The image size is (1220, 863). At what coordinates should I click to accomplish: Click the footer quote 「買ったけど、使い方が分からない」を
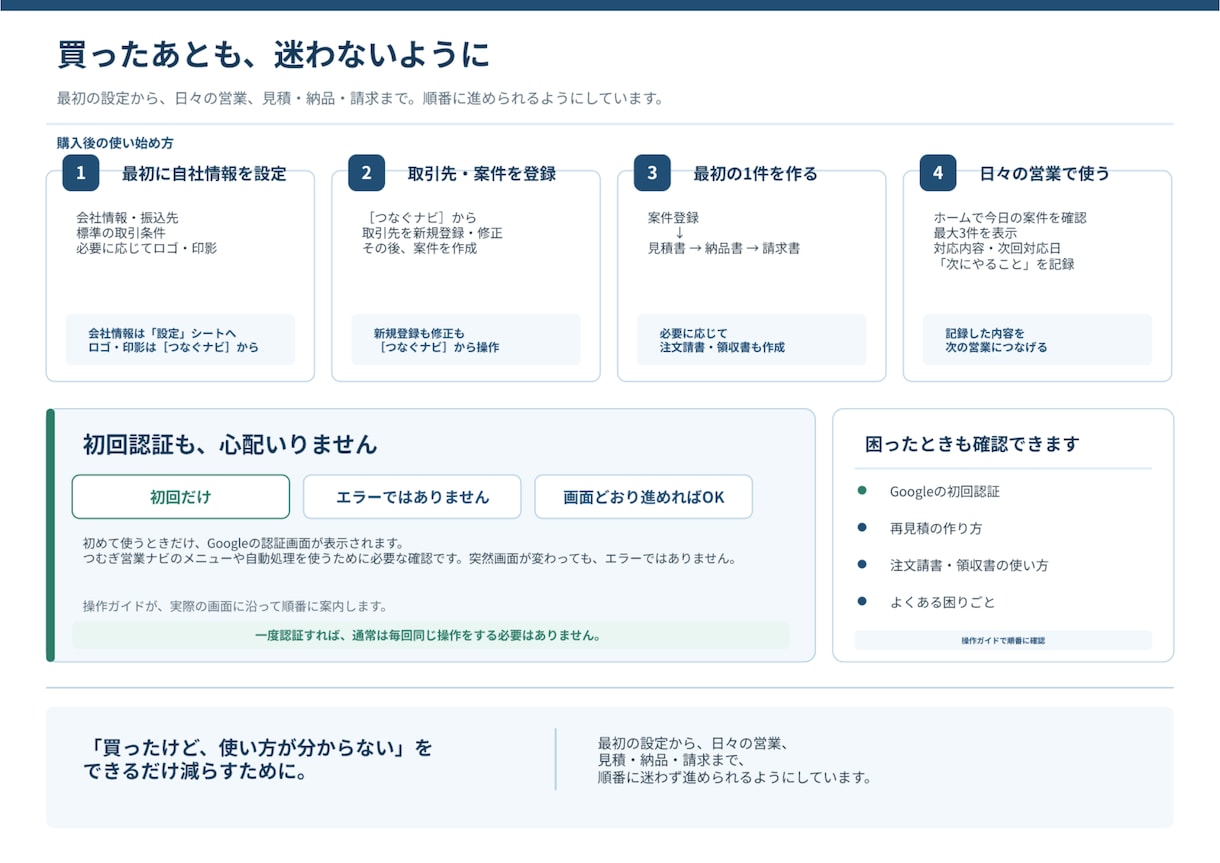(x=258, y=748)
